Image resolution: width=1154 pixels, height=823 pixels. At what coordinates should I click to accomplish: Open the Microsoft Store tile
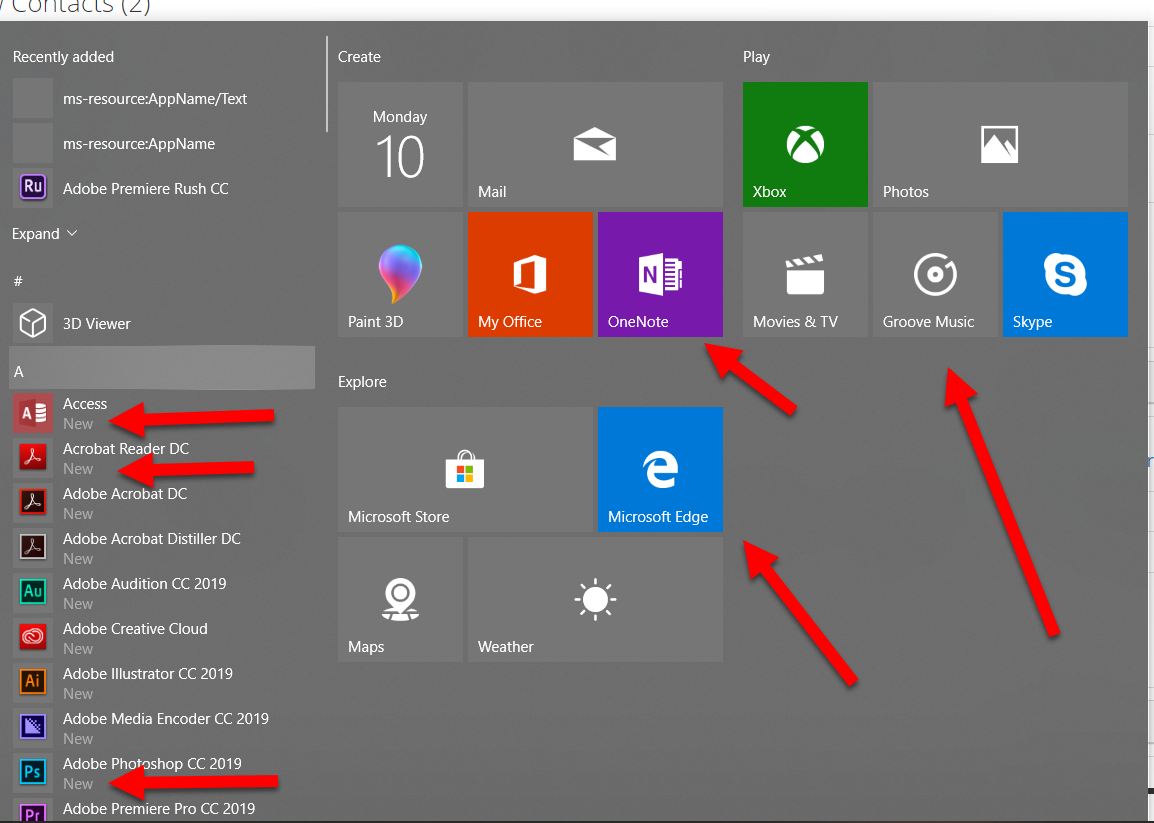(465, 470)
